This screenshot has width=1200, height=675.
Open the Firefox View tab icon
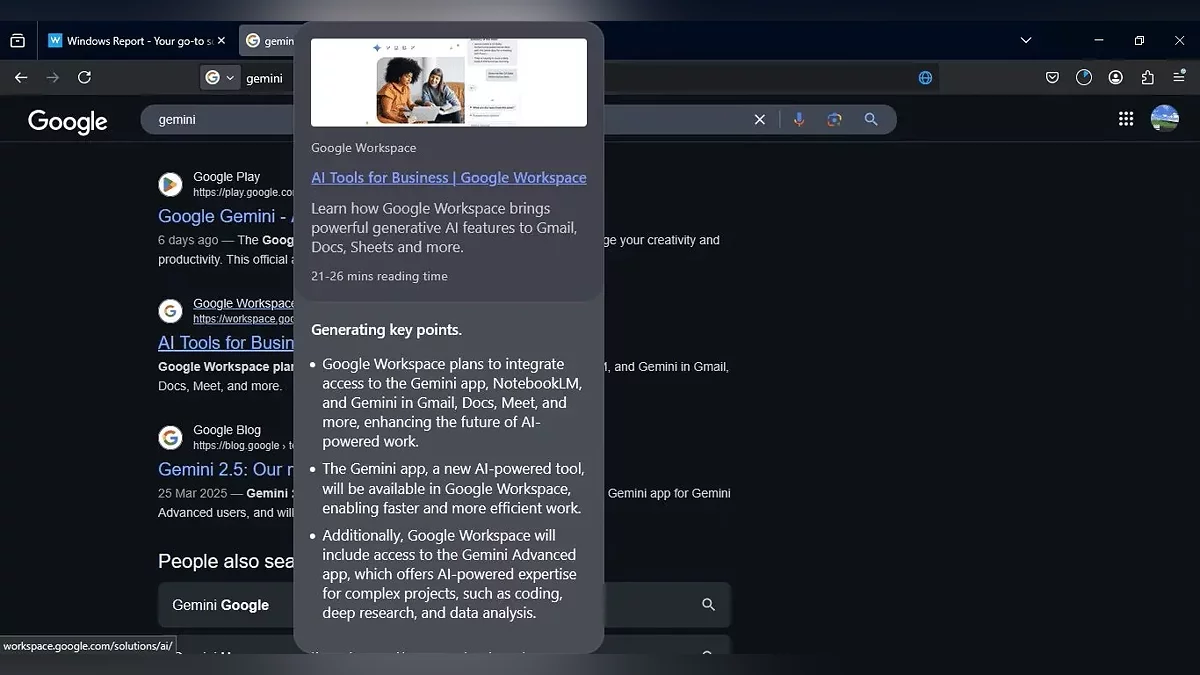17,41
